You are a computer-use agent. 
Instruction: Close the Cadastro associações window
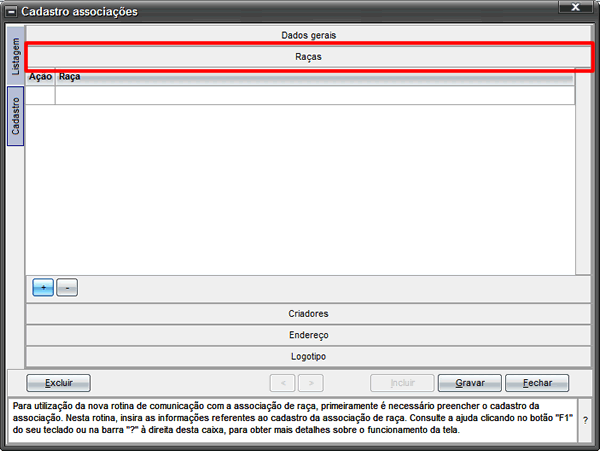576,7
